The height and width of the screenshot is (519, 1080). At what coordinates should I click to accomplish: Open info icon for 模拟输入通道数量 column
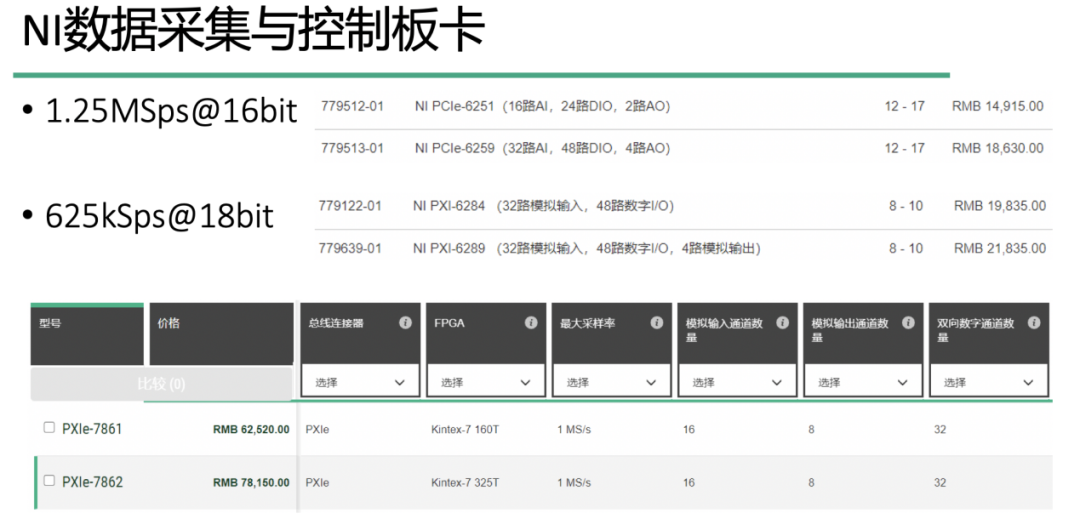coord(782,322)
